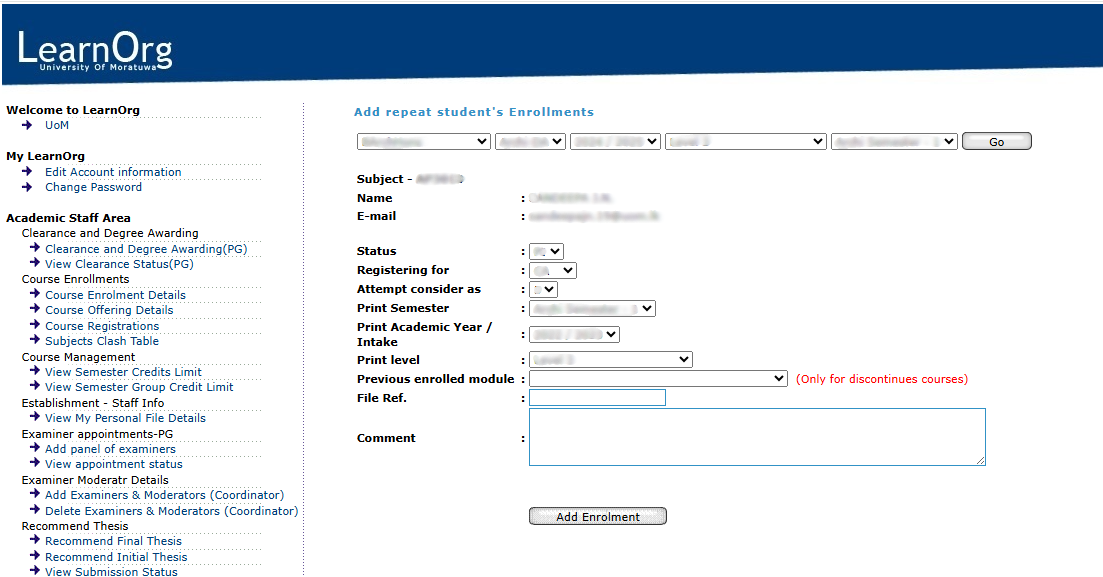
Task: Open Delete Examiners & Moderators (Coordinator)
Action: (172, 511)
